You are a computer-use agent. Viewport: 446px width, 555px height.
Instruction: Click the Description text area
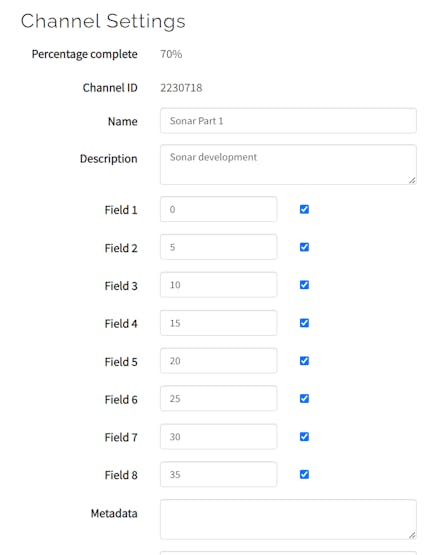[288, 164]
